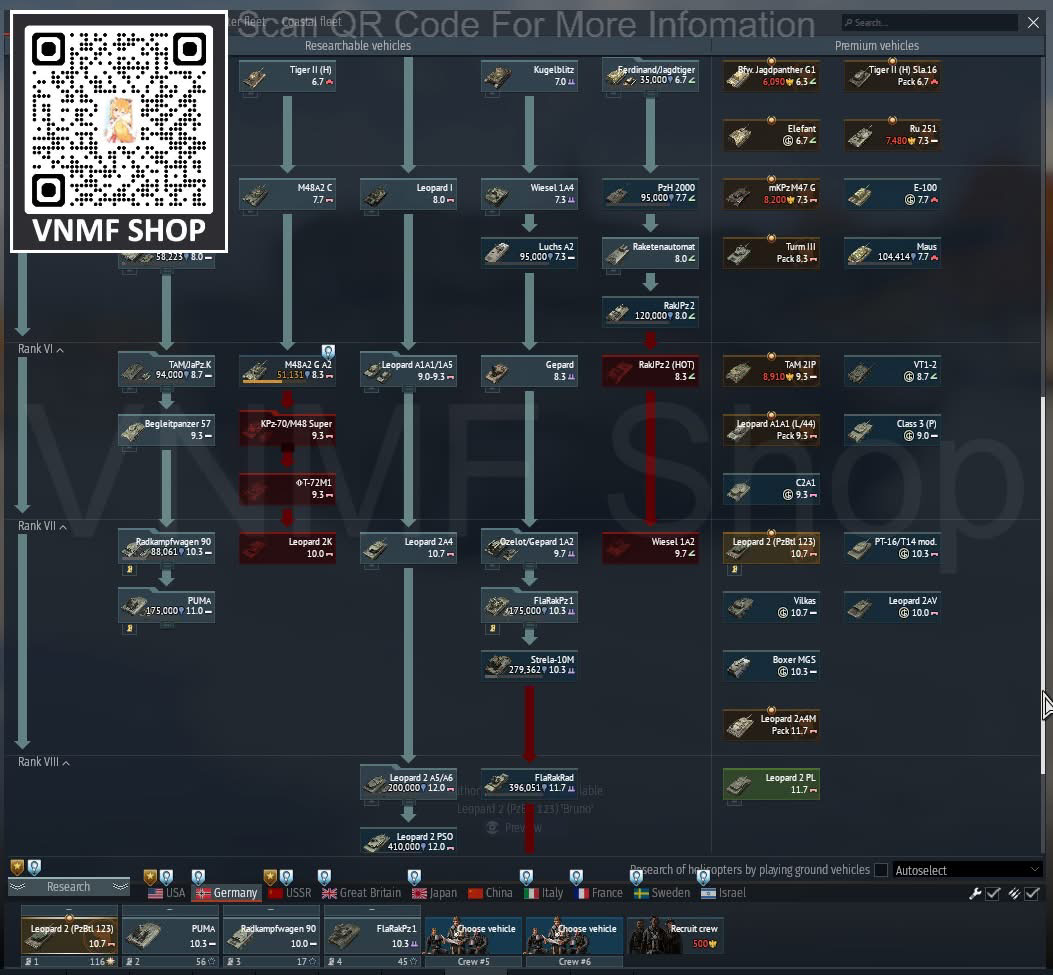Image resolution: width=1053 pixels, height=975 pixels.
Task: Select the Boxer MGS vehicle card
Action: pyautogui.click(x=771, y=666)
